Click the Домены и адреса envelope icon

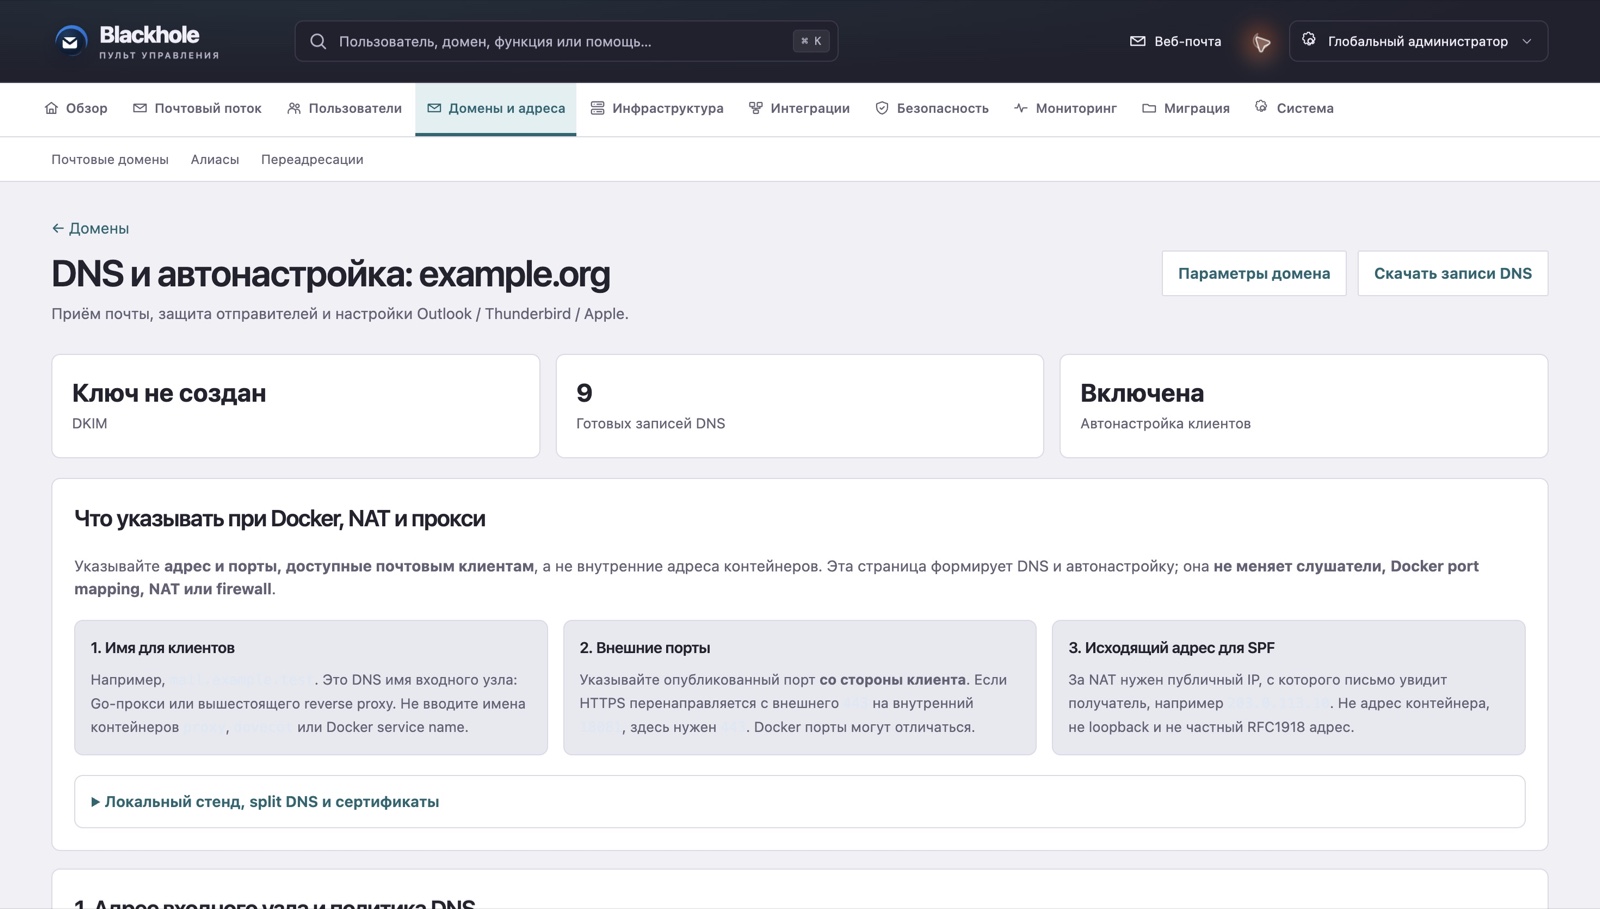(x=434, y=108)
